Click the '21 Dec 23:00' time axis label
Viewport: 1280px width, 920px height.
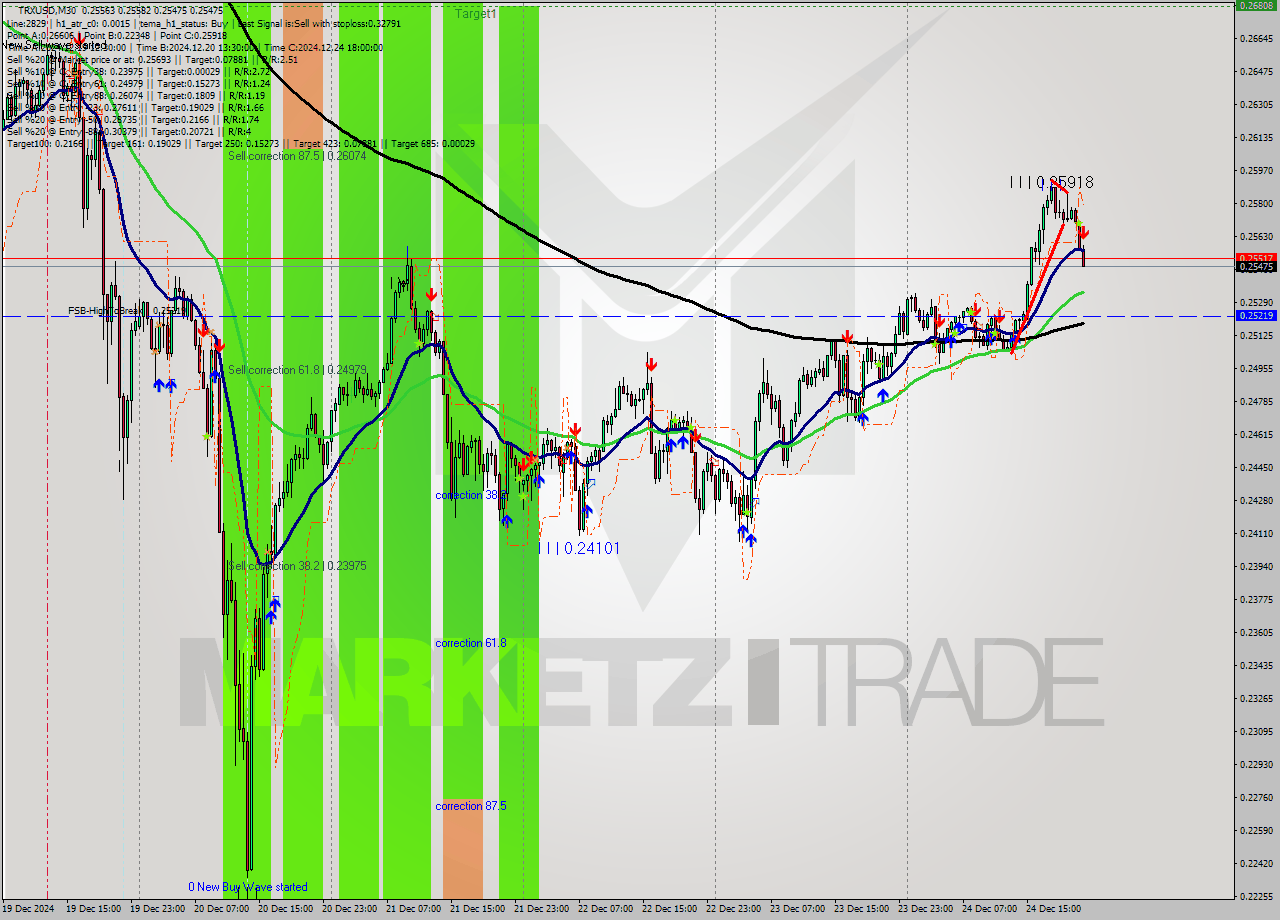[541, 909]
